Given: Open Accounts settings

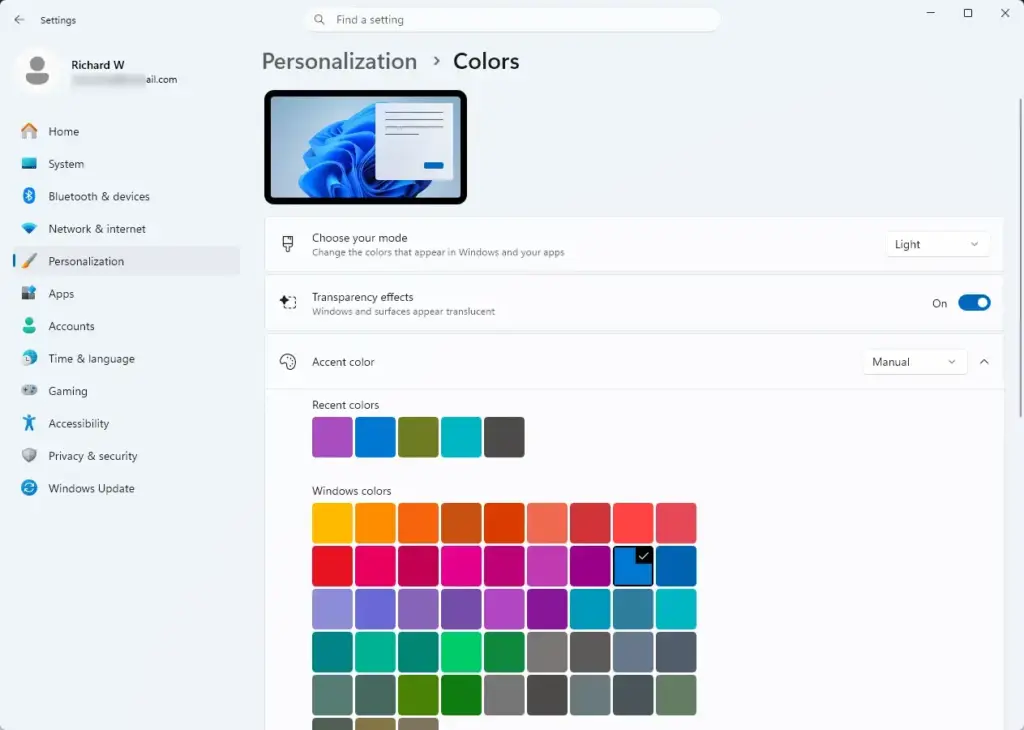Looking at the screenshot, I should (127, 326).
